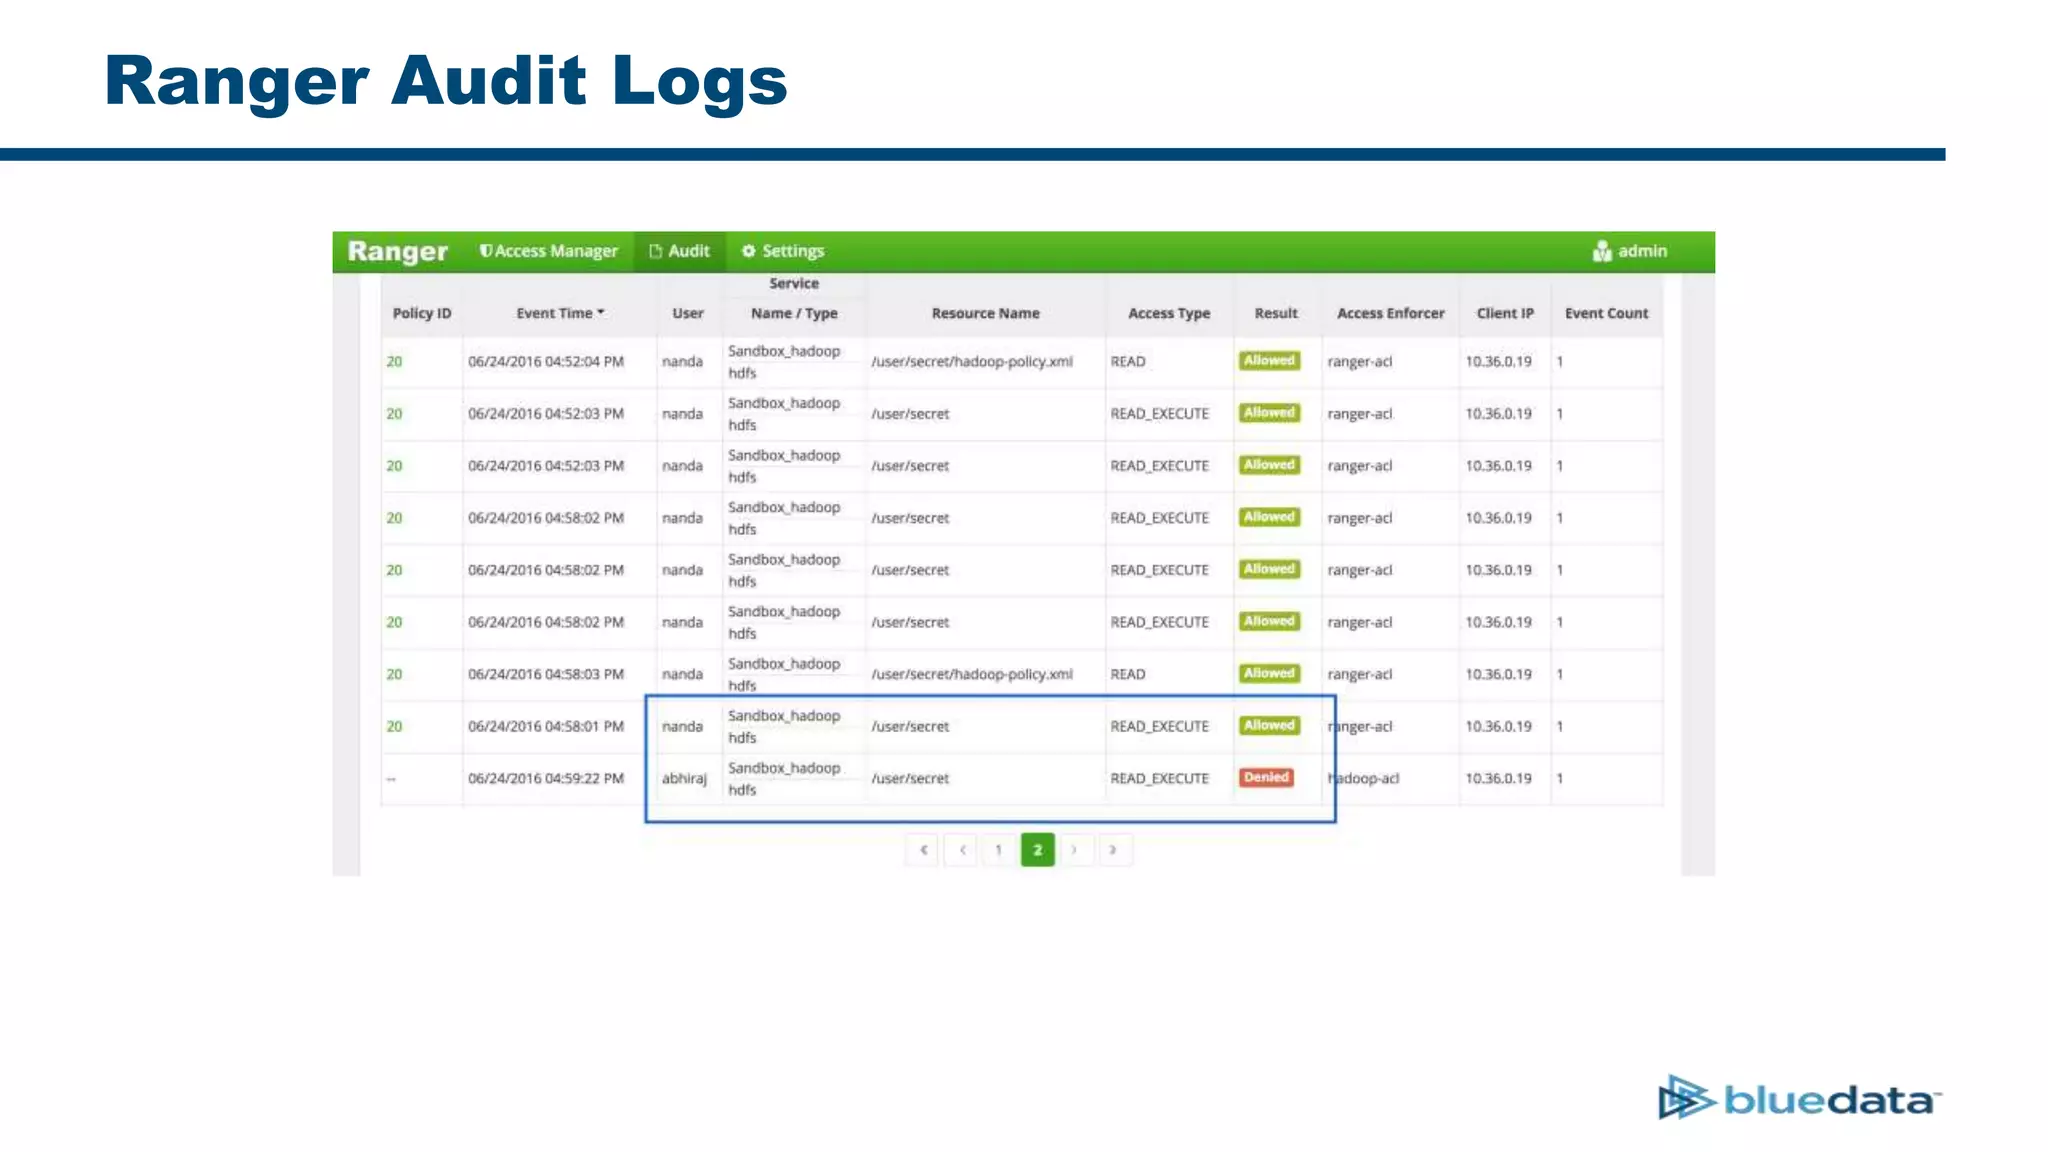Select page 2 in pagination
Viewport: 2048px width, 1152px height.
coord(1038,850)
